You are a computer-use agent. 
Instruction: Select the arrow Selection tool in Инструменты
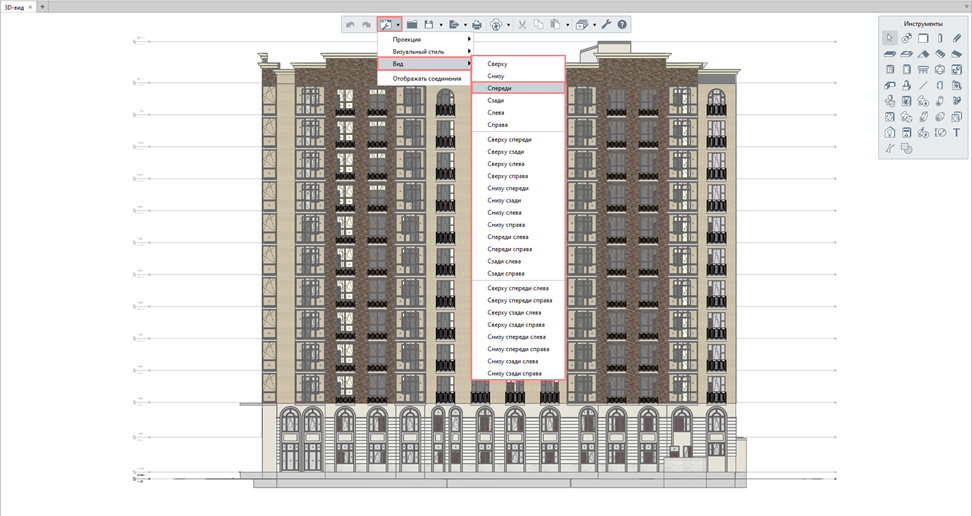890,38
